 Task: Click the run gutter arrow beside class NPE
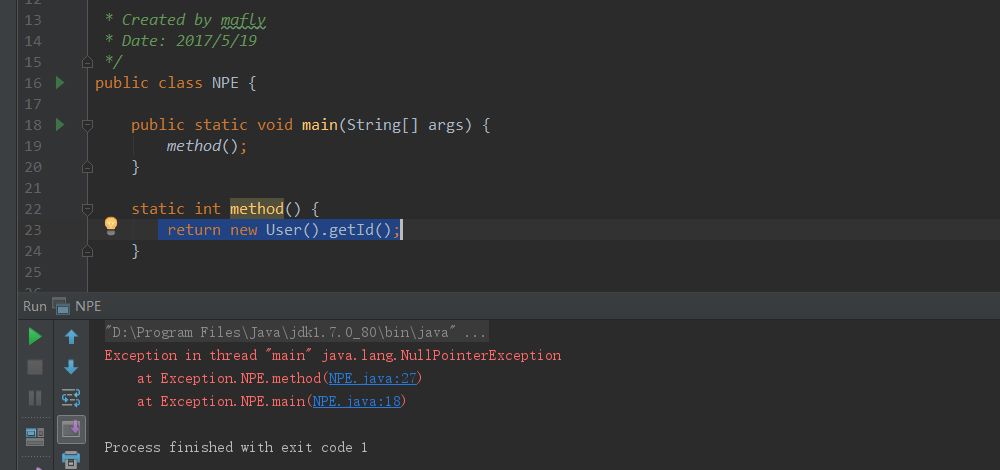[60, 83]
